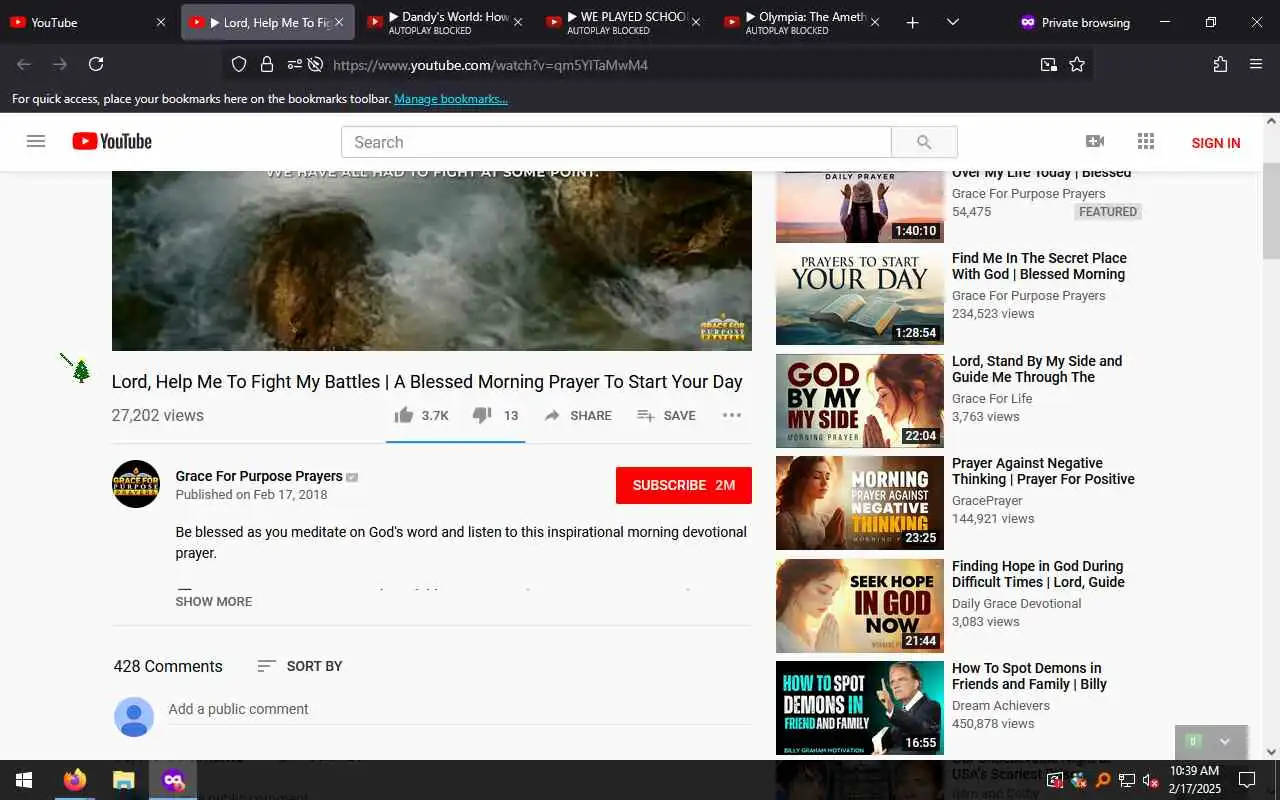List all tabs dropdown arrow

pos(952,22)
